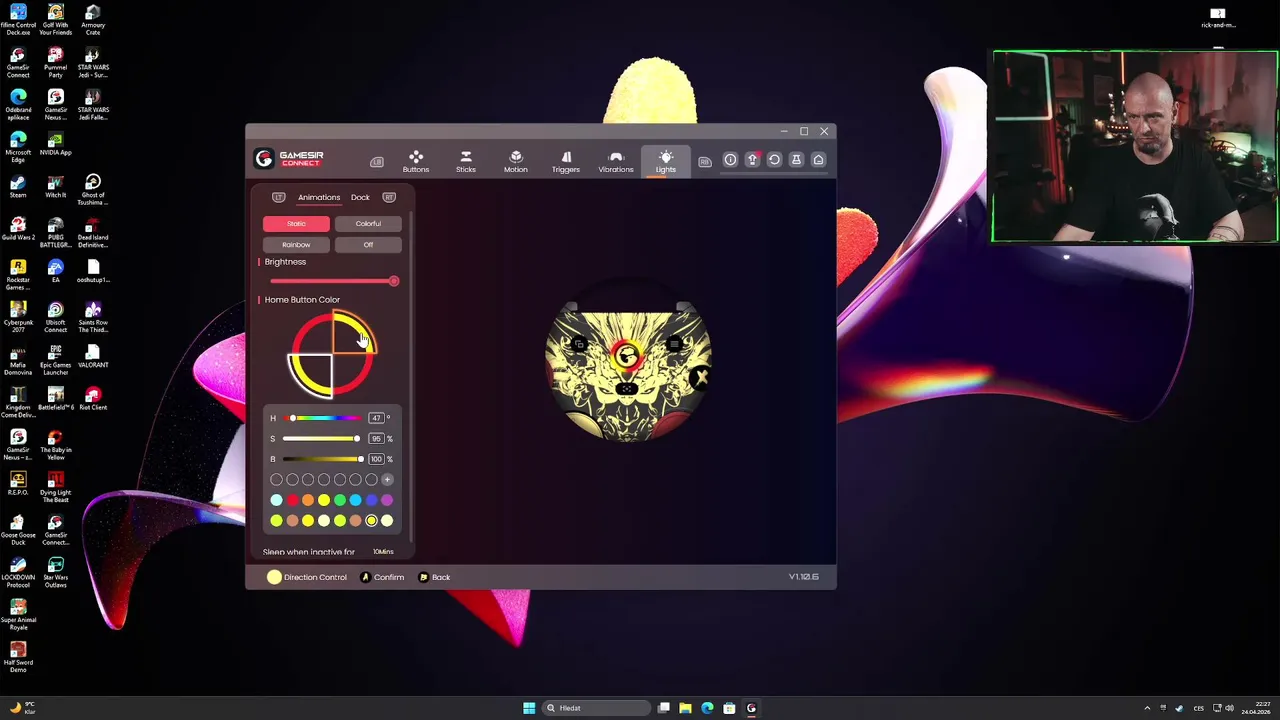1280x720 pixels.
Task: Select the Rainbow light mode
Action: click(x=296, y=245)
